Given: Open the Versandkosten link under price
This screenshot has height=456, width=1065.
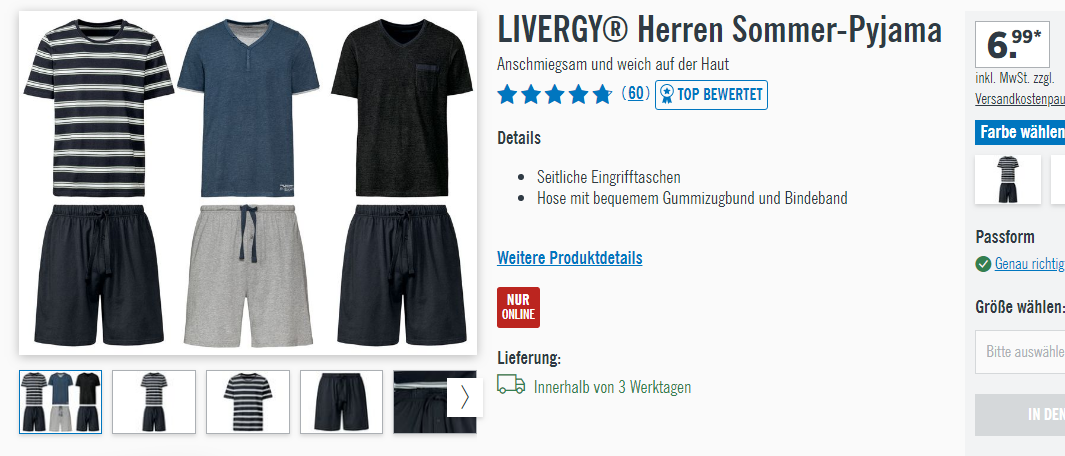Looking at the screenshot, I should 1020,99.
